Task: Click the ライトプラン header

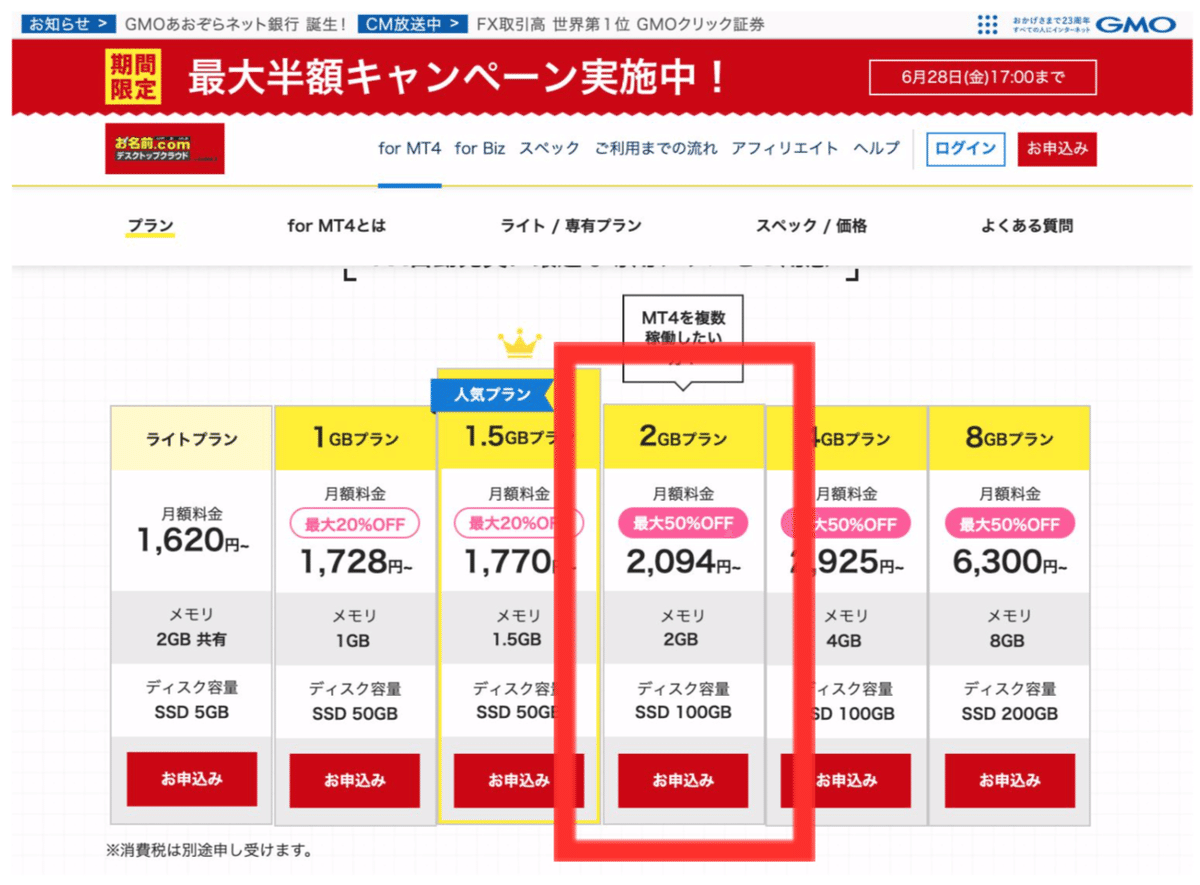Action: pyautogui.click(x=192, y=438)
